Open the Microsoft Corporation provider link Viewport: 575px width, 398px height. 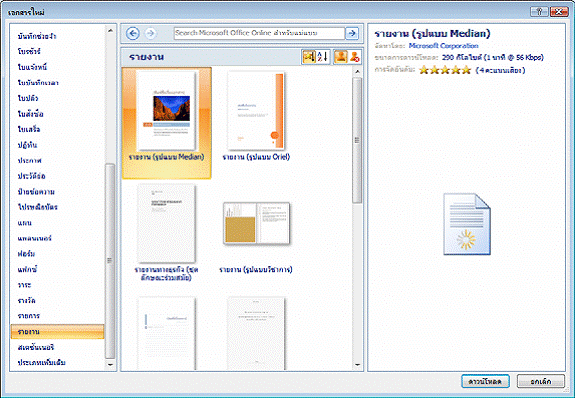click(x=443, y=46)
